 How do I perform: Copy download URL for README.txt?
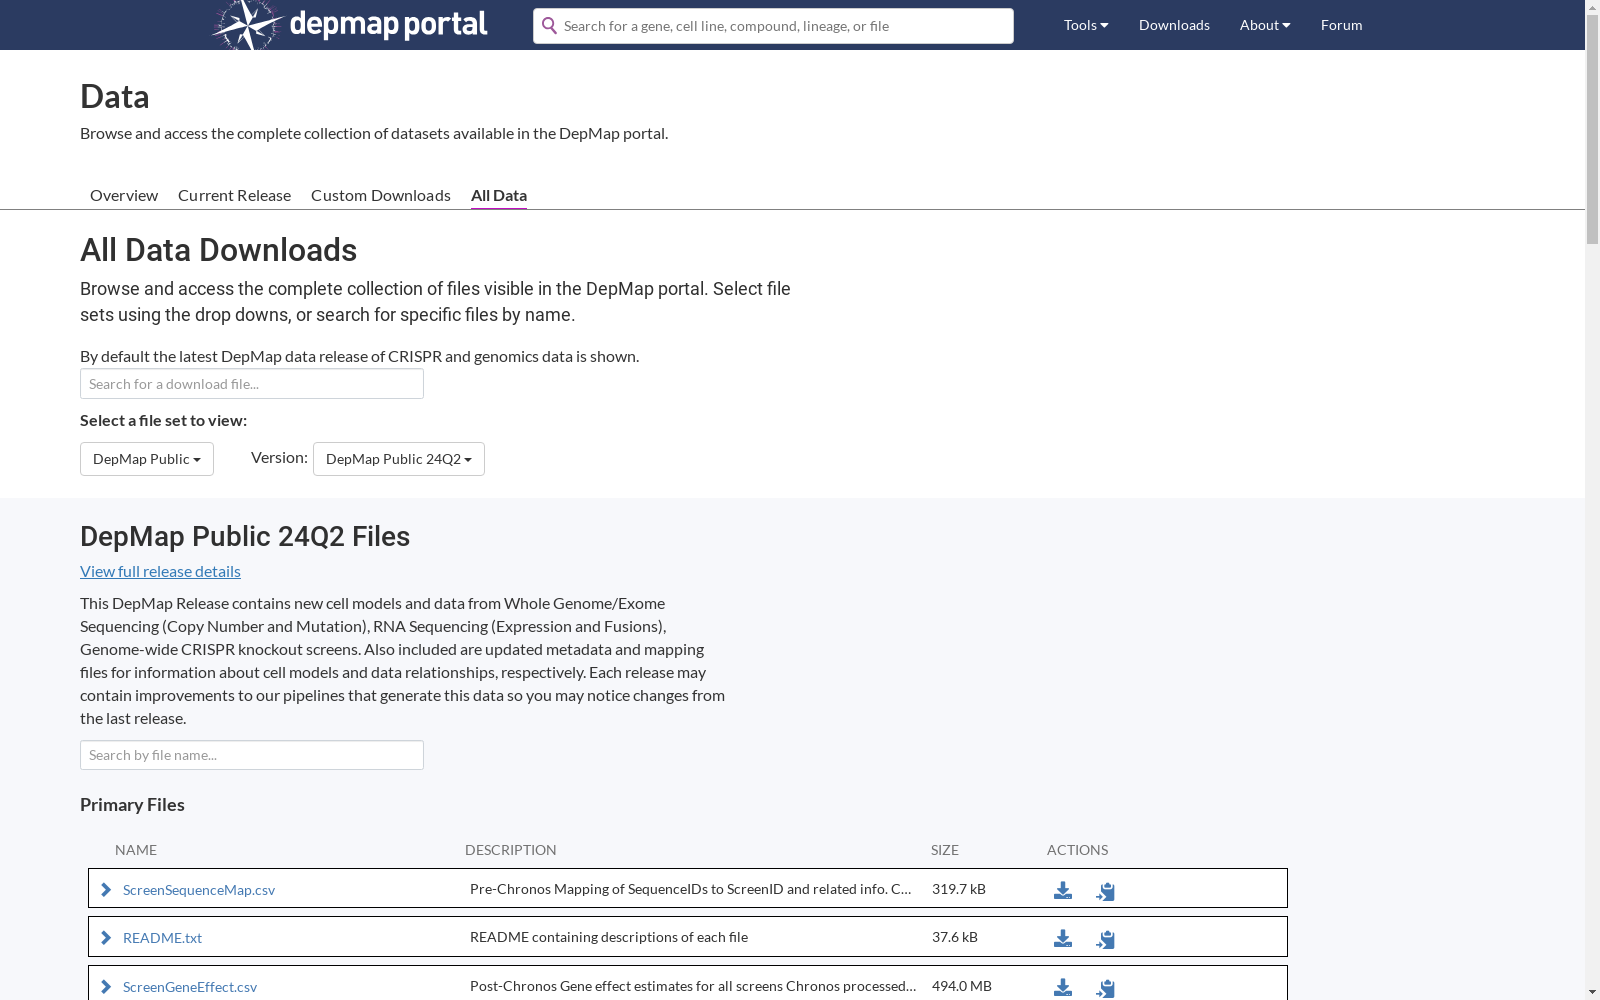click(1105, 939)
